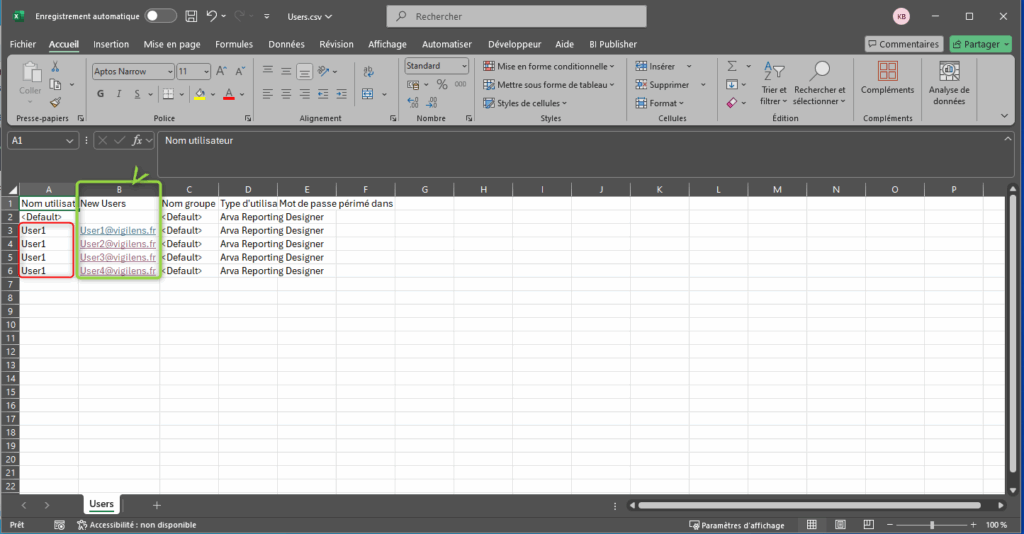Open Rechercher et sélectionner magnifier

820,80
